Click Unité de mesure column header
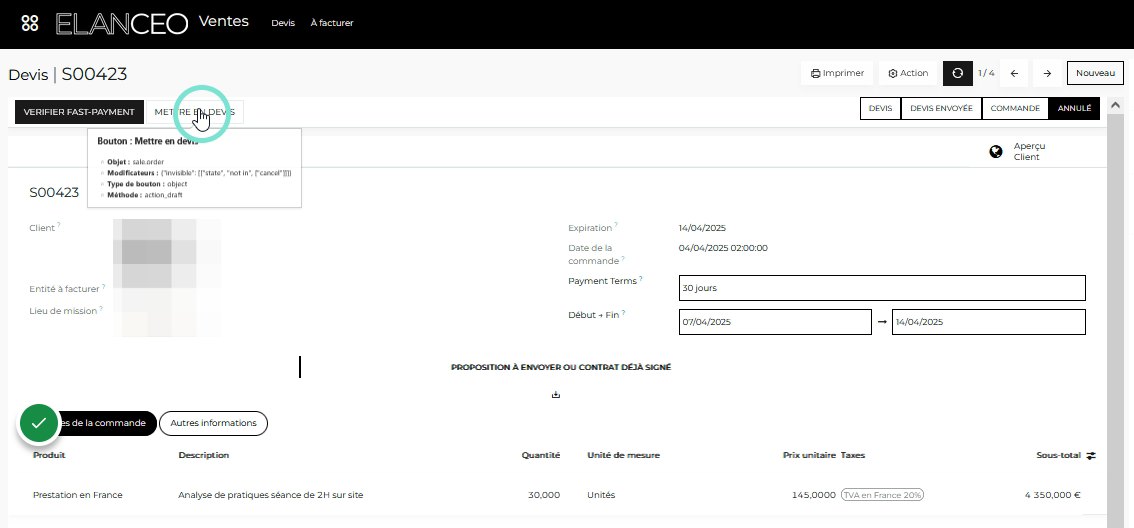Viewport: 1134px width, 528px height. [x=623, y=455]
